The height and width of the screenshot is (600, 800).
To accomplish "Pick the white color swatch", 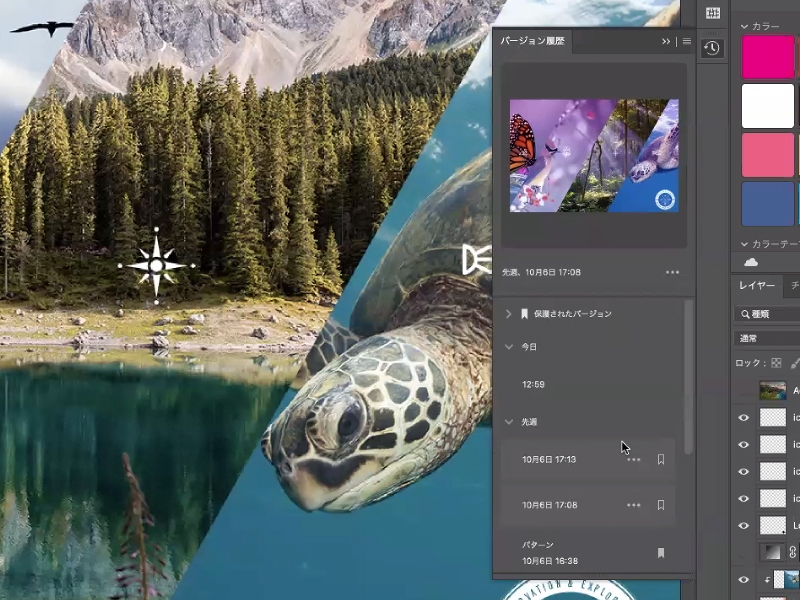I will [x=768, y=106].
